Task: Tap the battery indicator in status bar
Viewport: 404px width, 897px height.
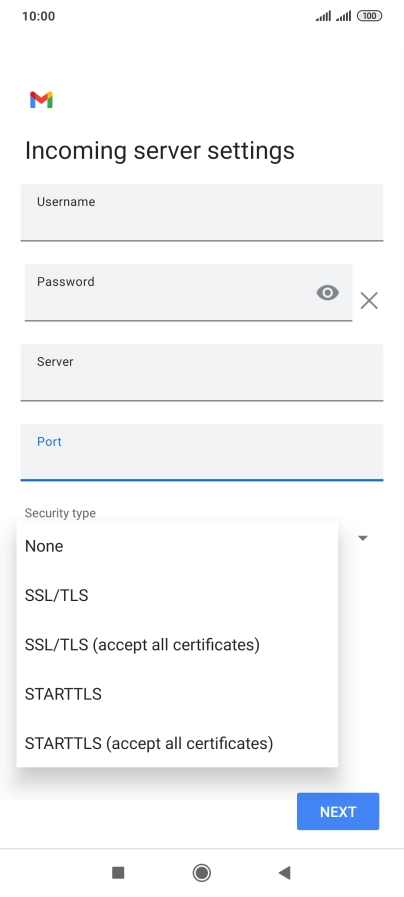Action: (369, 16)
